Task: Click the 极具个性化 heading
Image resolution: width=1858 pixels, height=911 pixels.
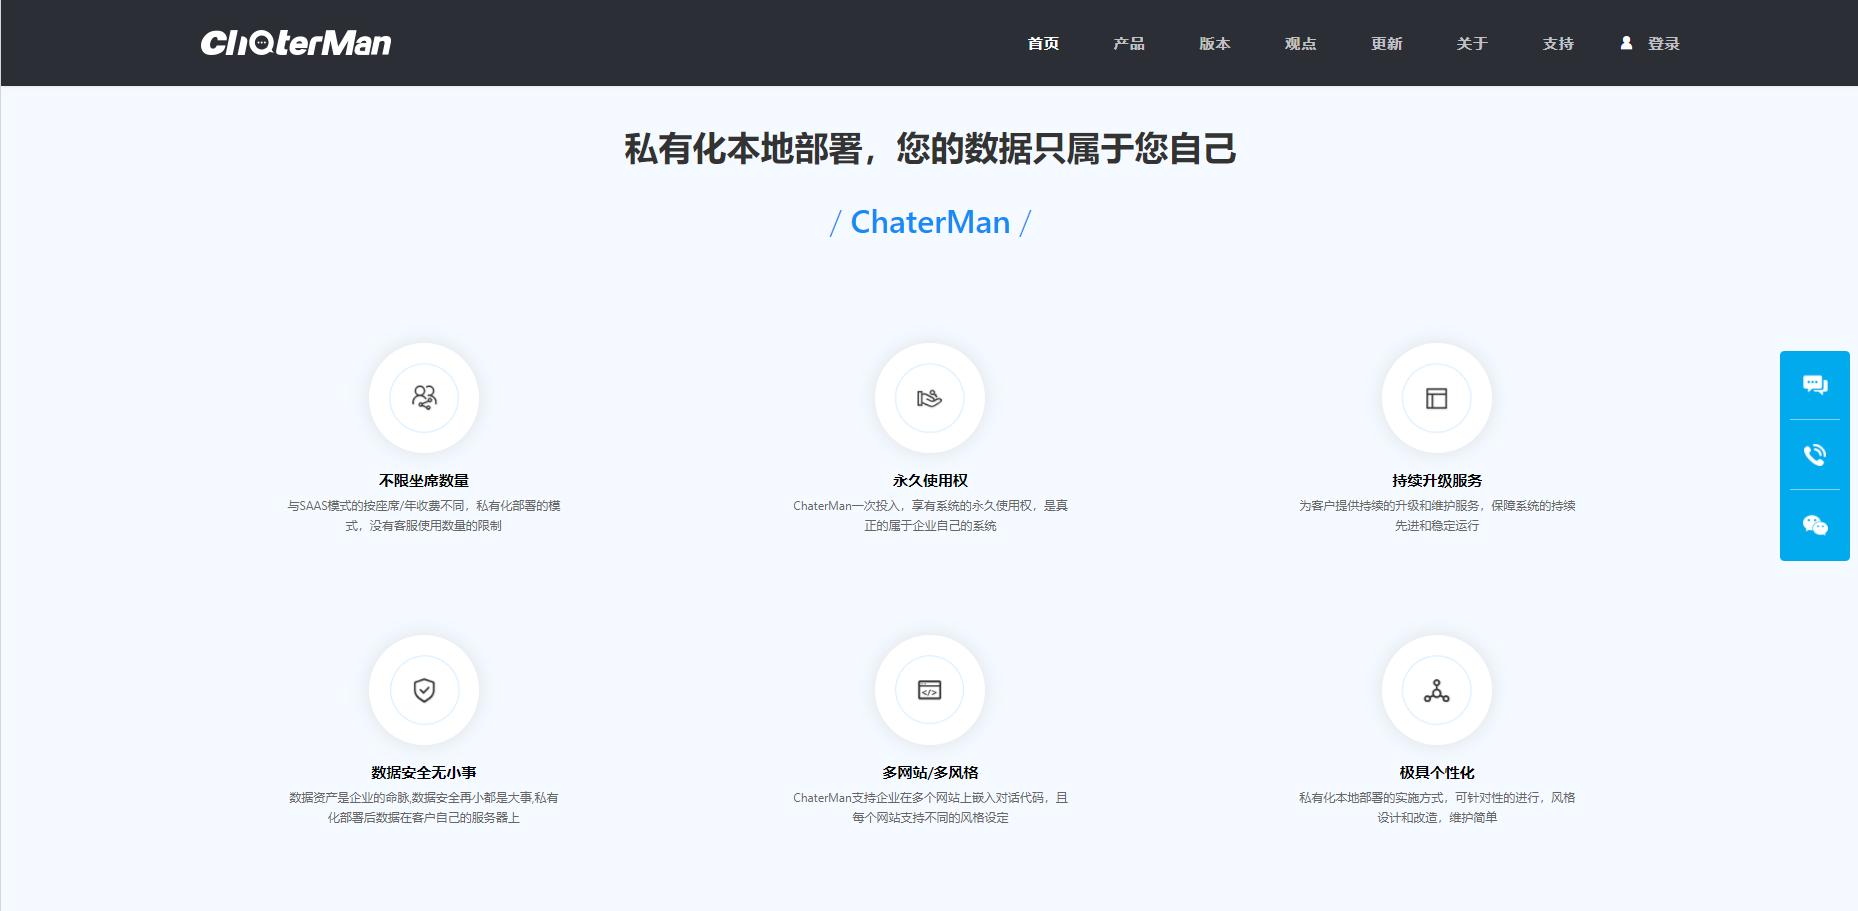Action: point(1437,773)
